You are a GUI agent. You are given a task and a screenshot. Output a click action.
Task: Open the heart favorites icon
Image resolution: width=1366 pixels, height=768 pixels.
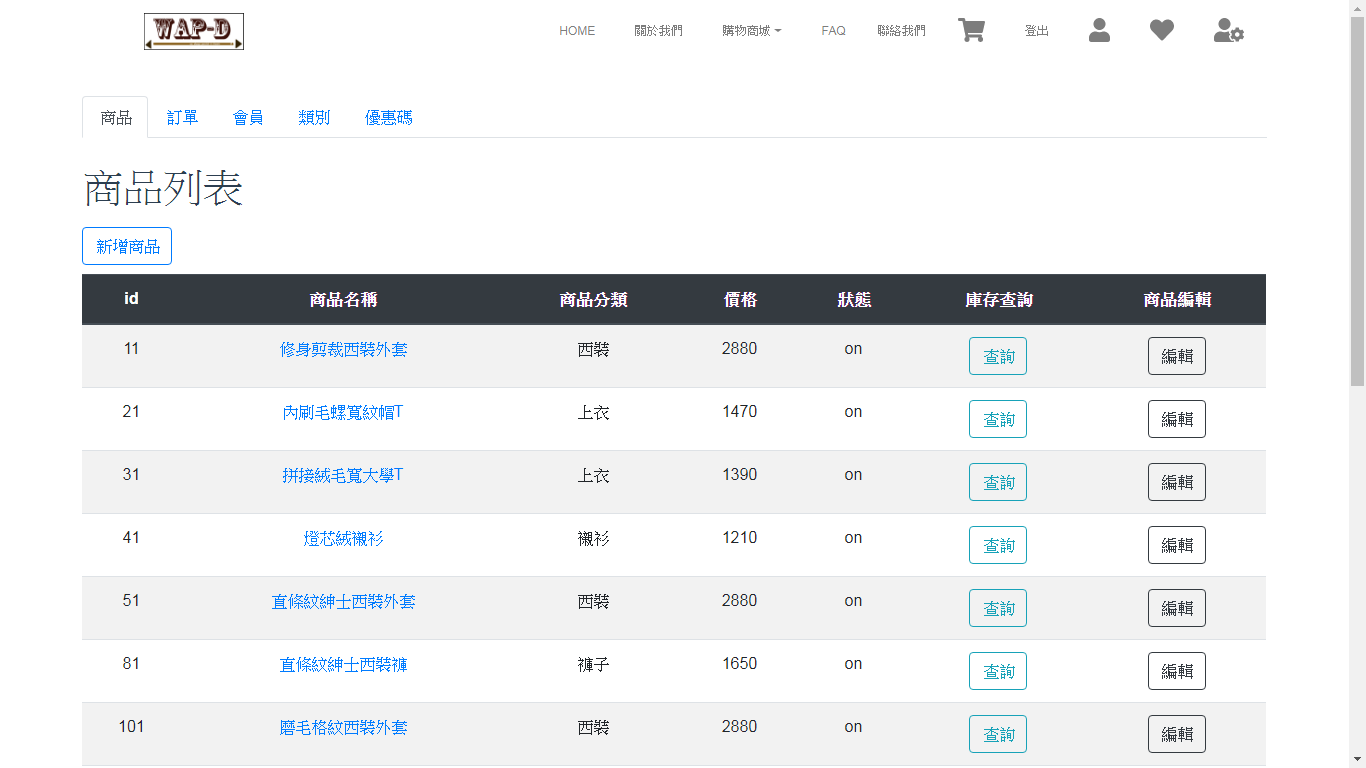pyautogui.click(x=1161, y=30)
